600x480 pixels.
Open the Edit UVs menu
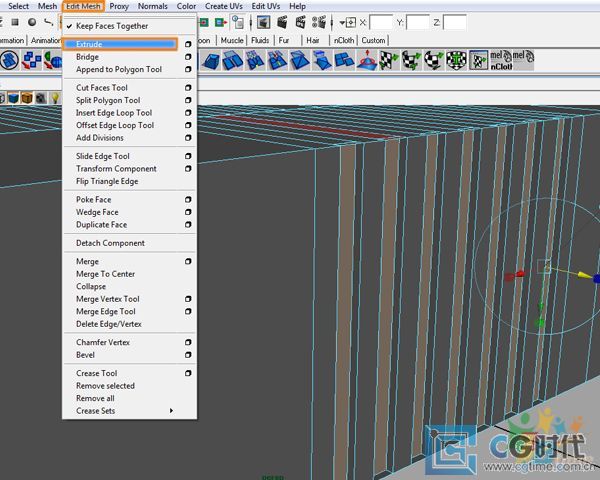[266, 7]
